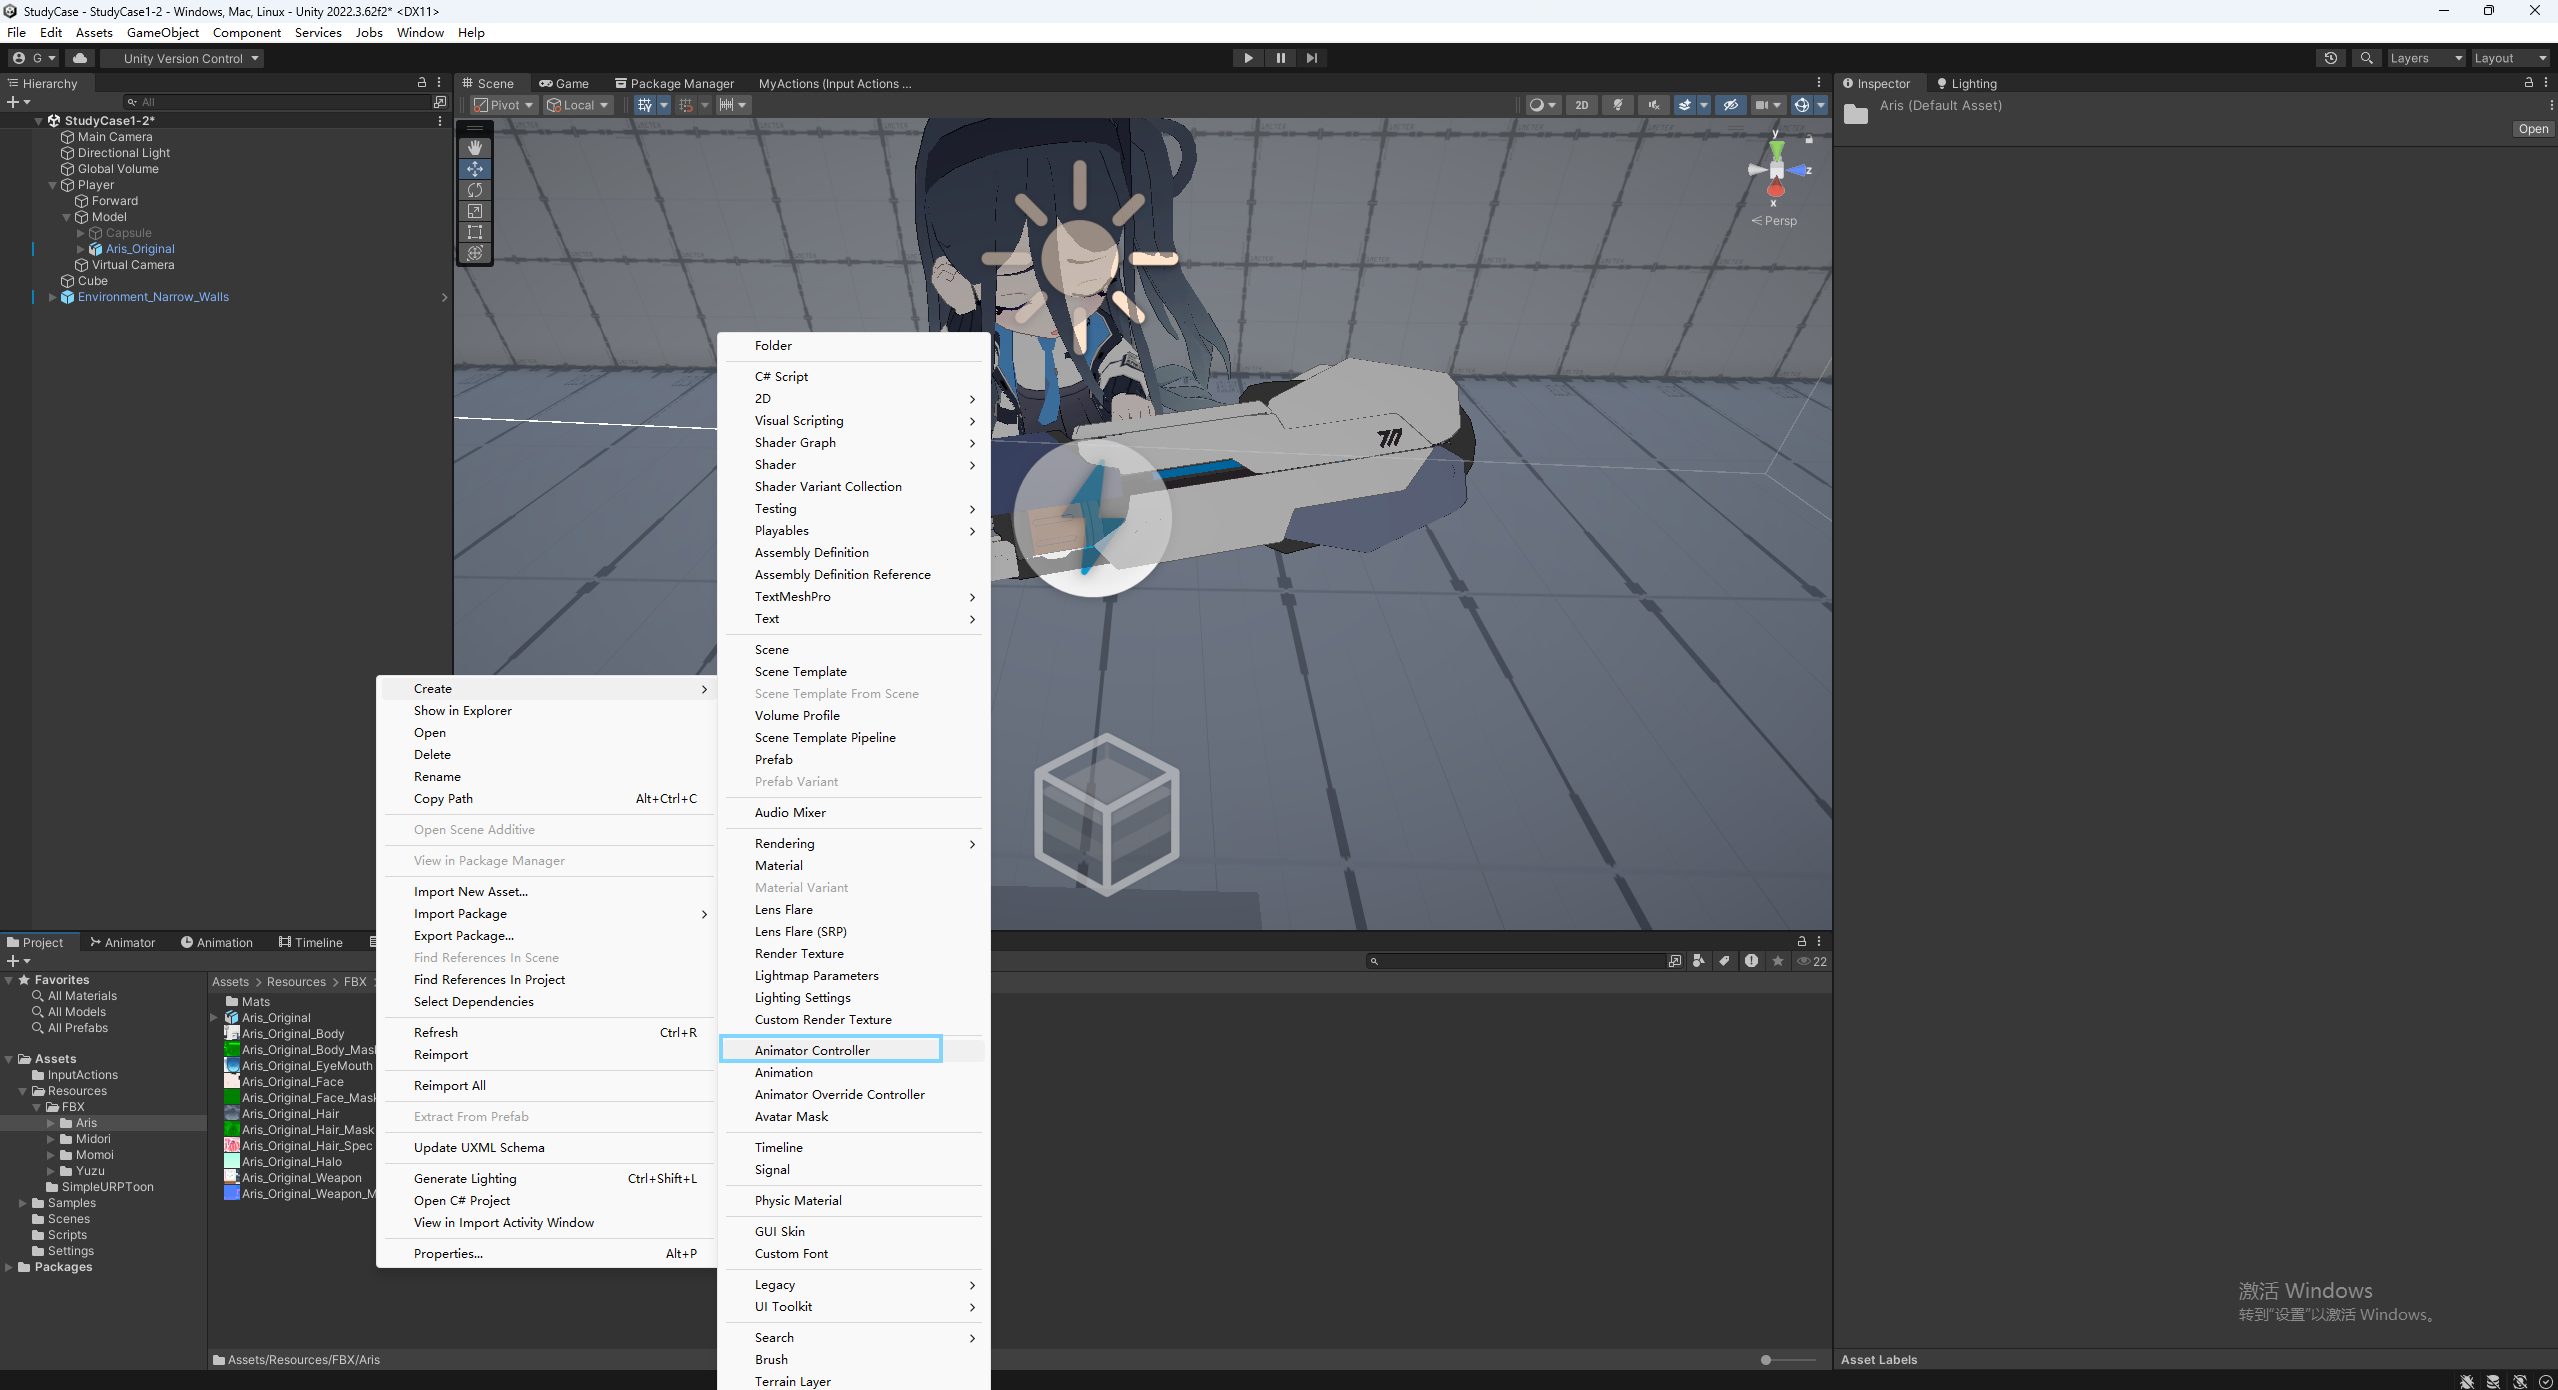Click the cloud services icon
Viewport: 2558px width, 1390px height.
pos(81,58)
